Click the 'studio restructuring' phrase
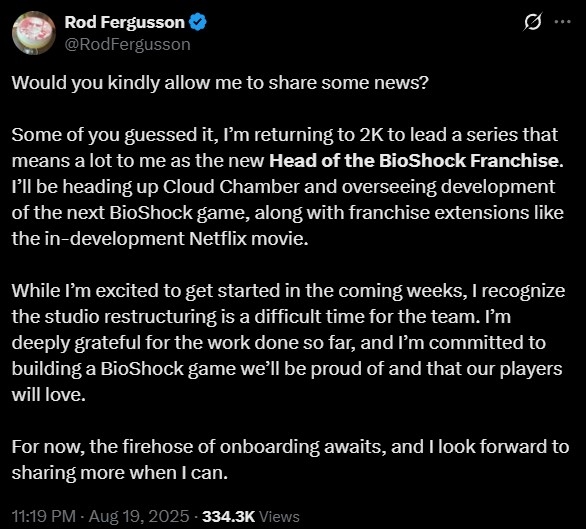 coord(131,317)
